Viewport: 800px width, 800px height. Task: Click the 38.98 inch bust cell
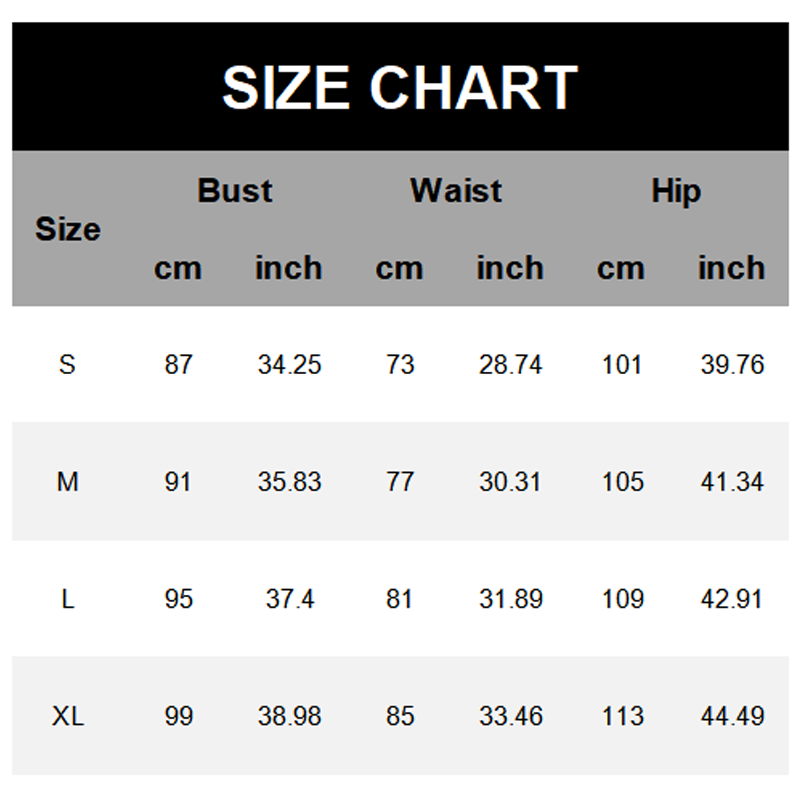pyautogui.click(x=289, y=716)
